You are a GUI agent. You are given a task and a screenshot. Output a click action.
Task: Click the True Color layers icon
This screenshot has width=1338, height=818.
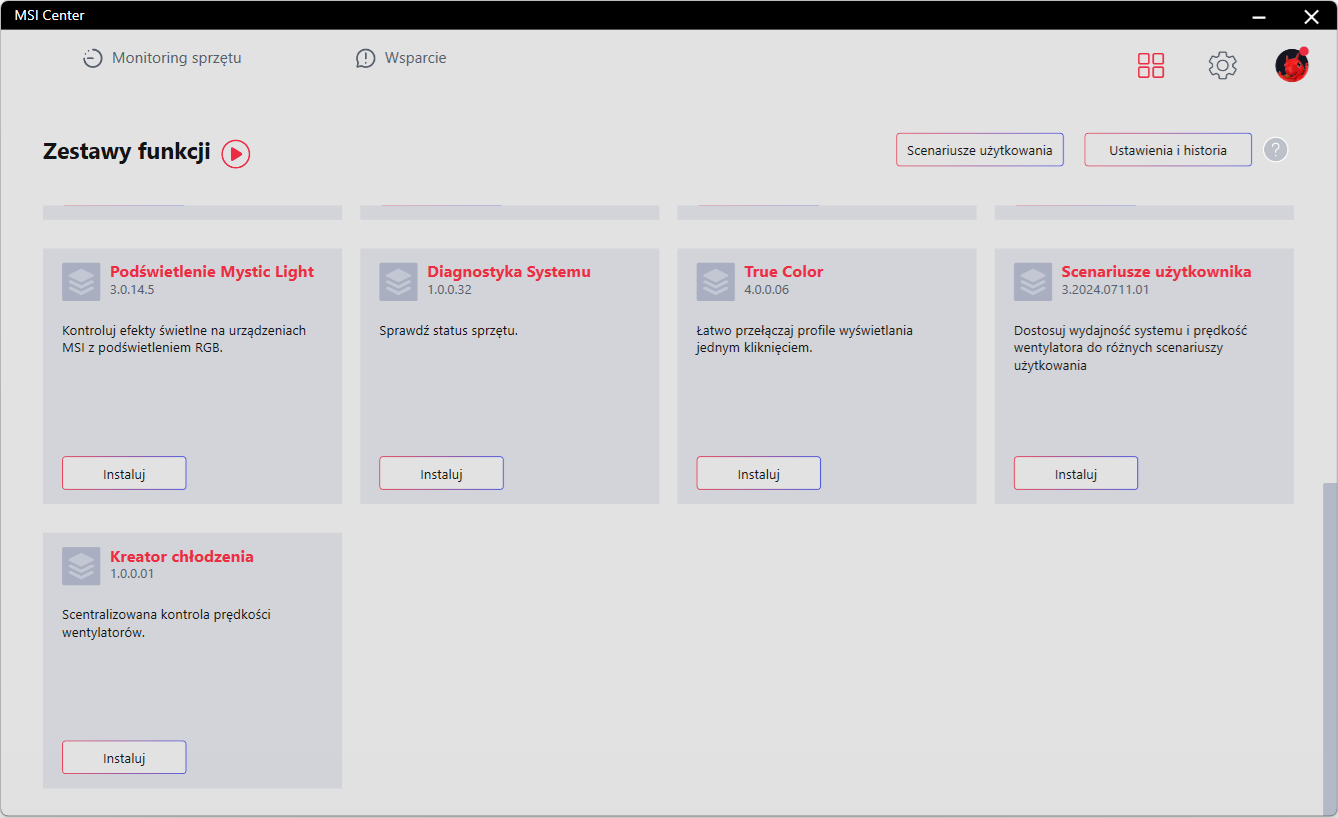[x=716, y=282]
